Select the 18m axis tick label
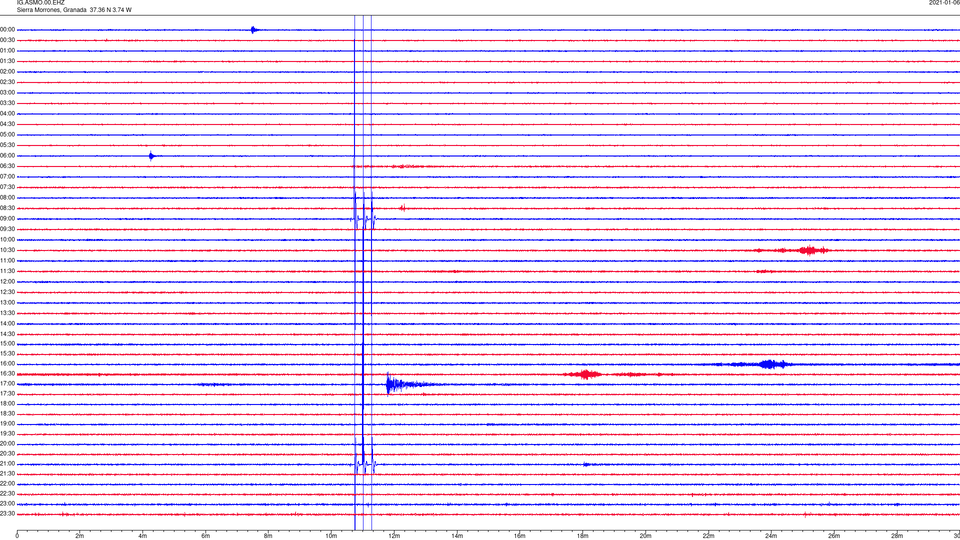Image resolution: width=960 pixels, height=540 pixels. click(582, 536)
